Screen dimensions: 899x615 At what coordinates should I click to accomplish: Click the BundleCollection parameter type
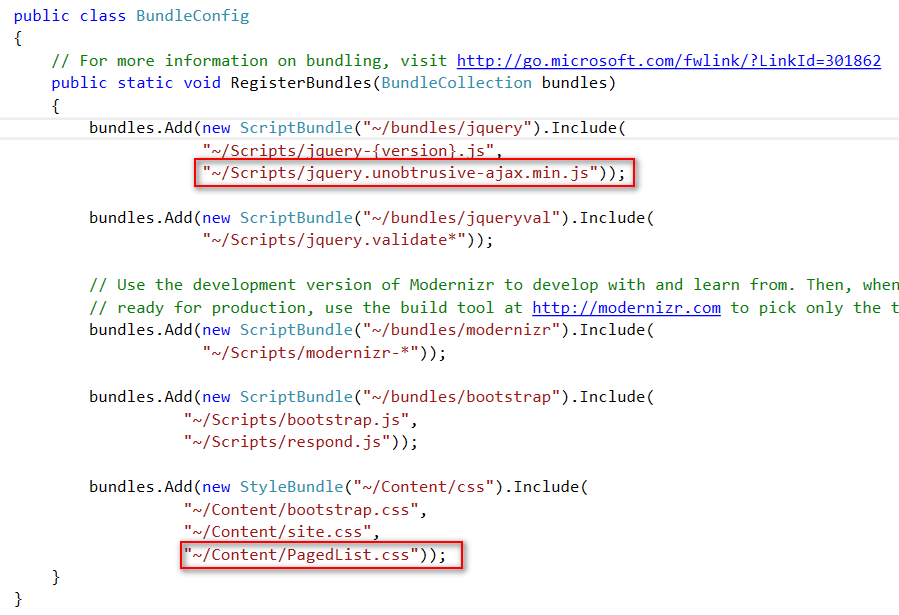pos(456,83)
